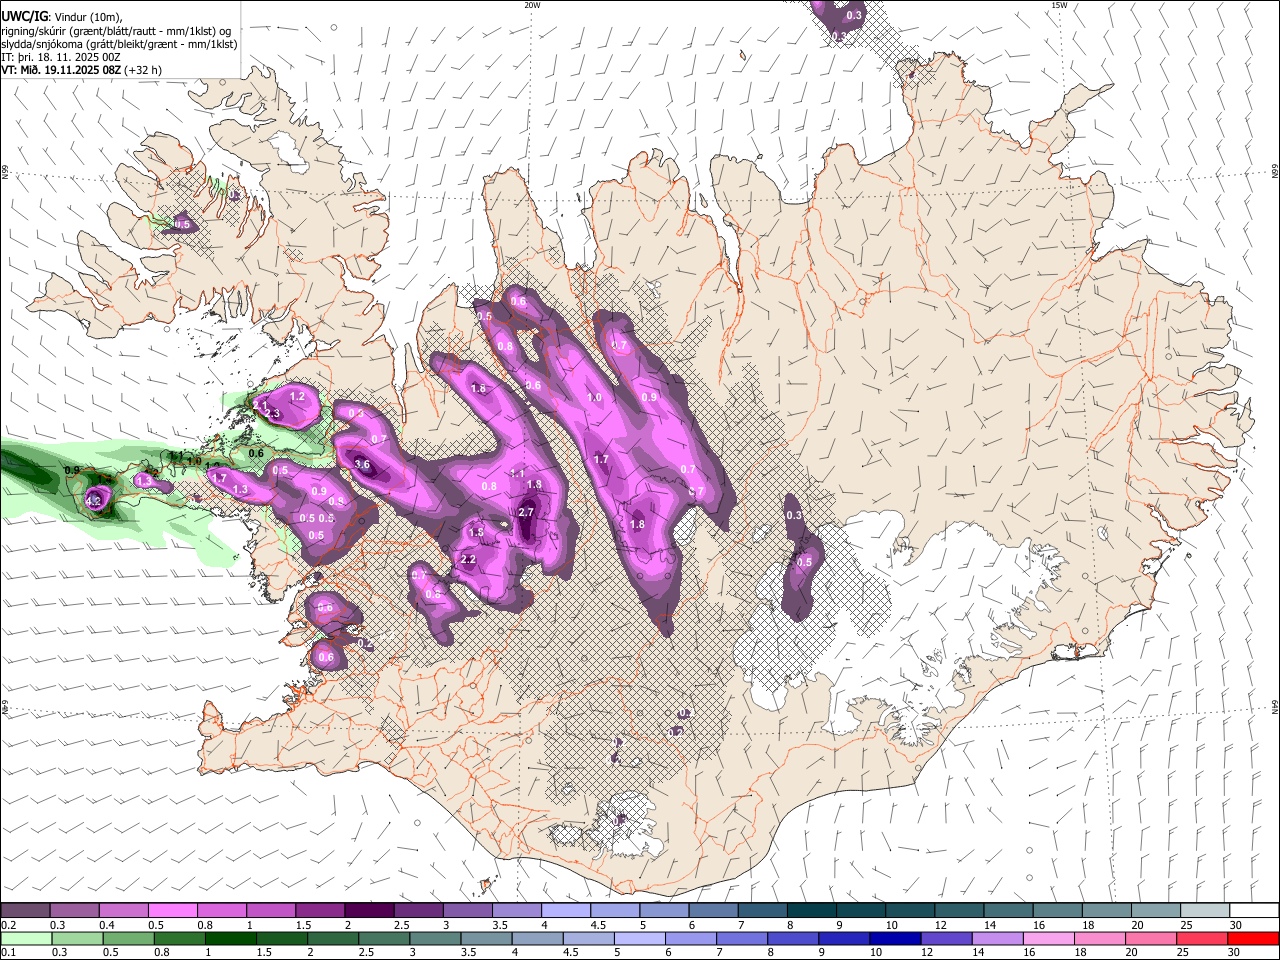Pick dark blue swatch between 10 and 12, bottom legend
1280x960 pixels.
click(896, 938)
